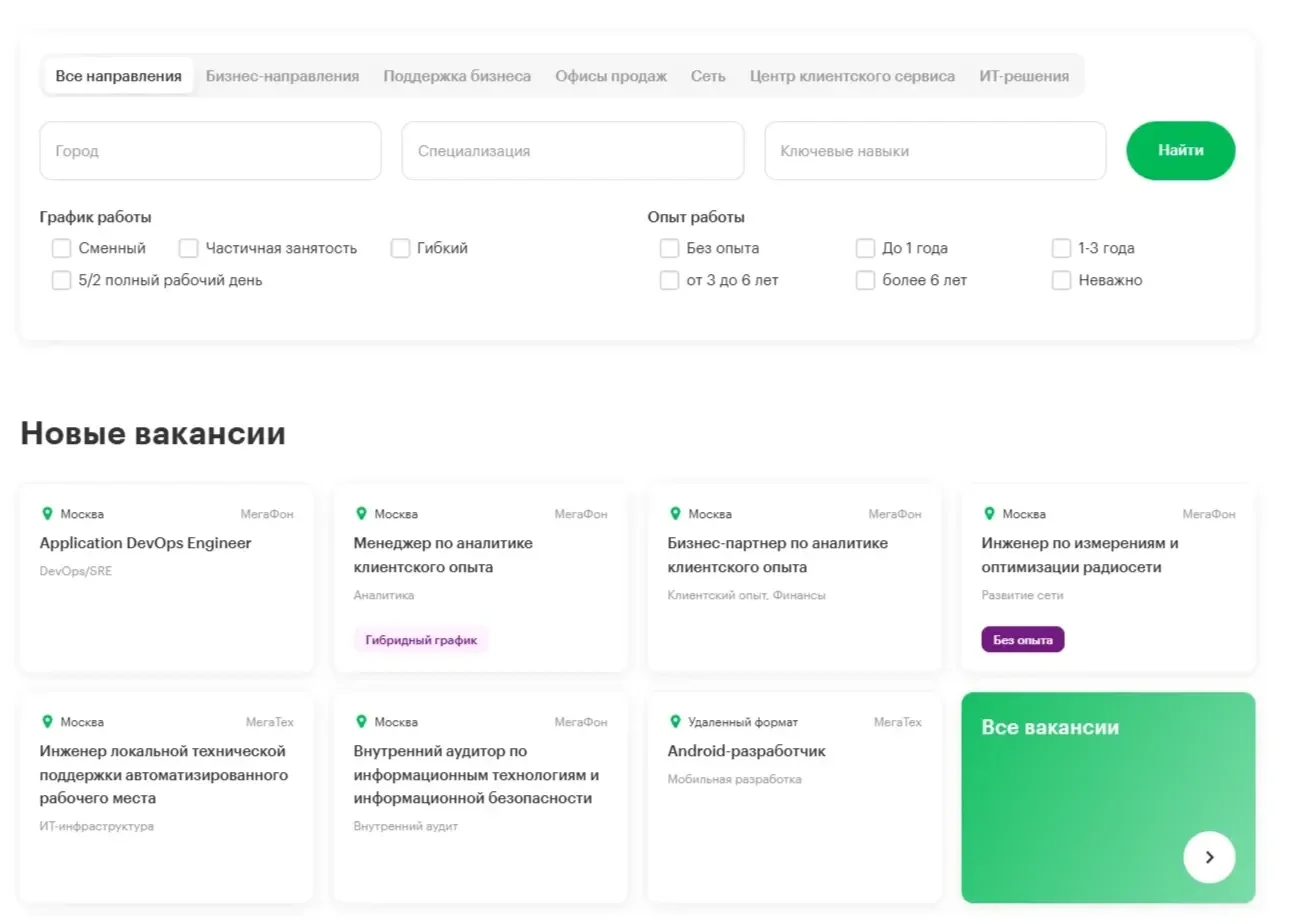This screenshot has width=1299, height=924.
Task: Toggle the До 1 года checkbox
Action: pyautogui.click(x=865, y=248)
